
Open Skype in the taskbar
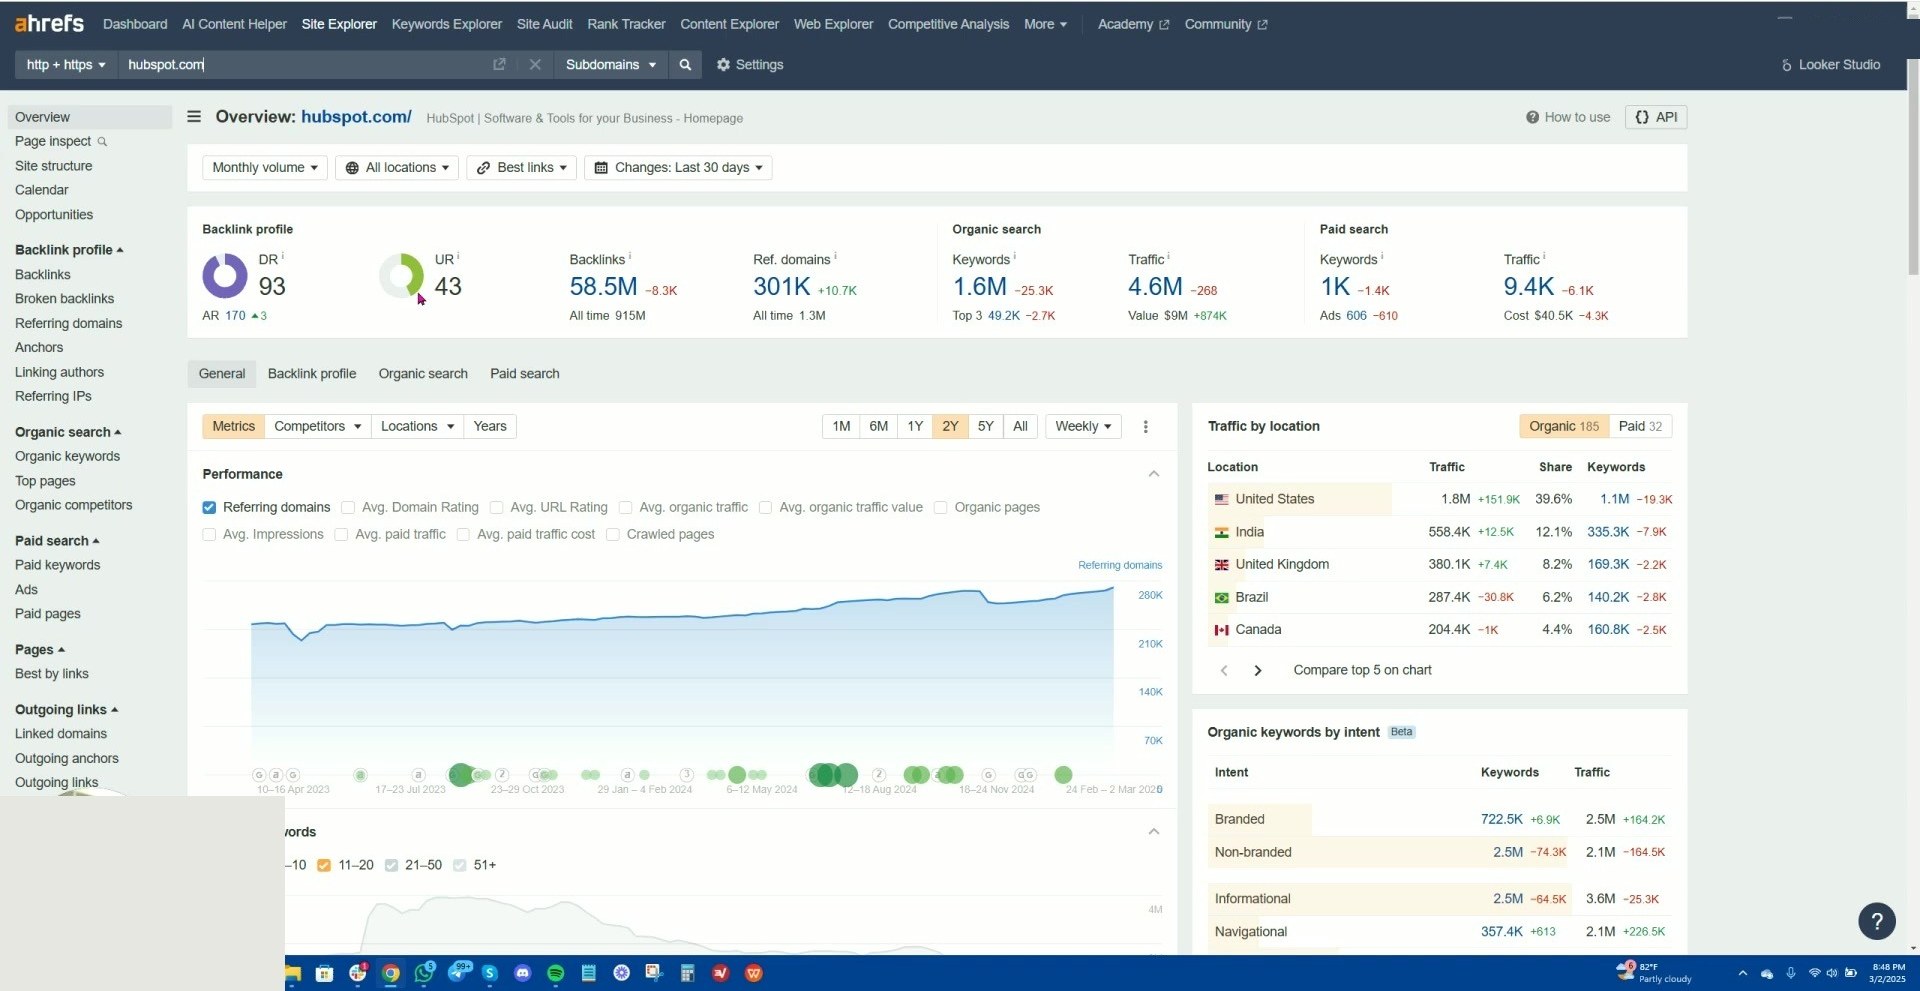[x=490, y=973]
